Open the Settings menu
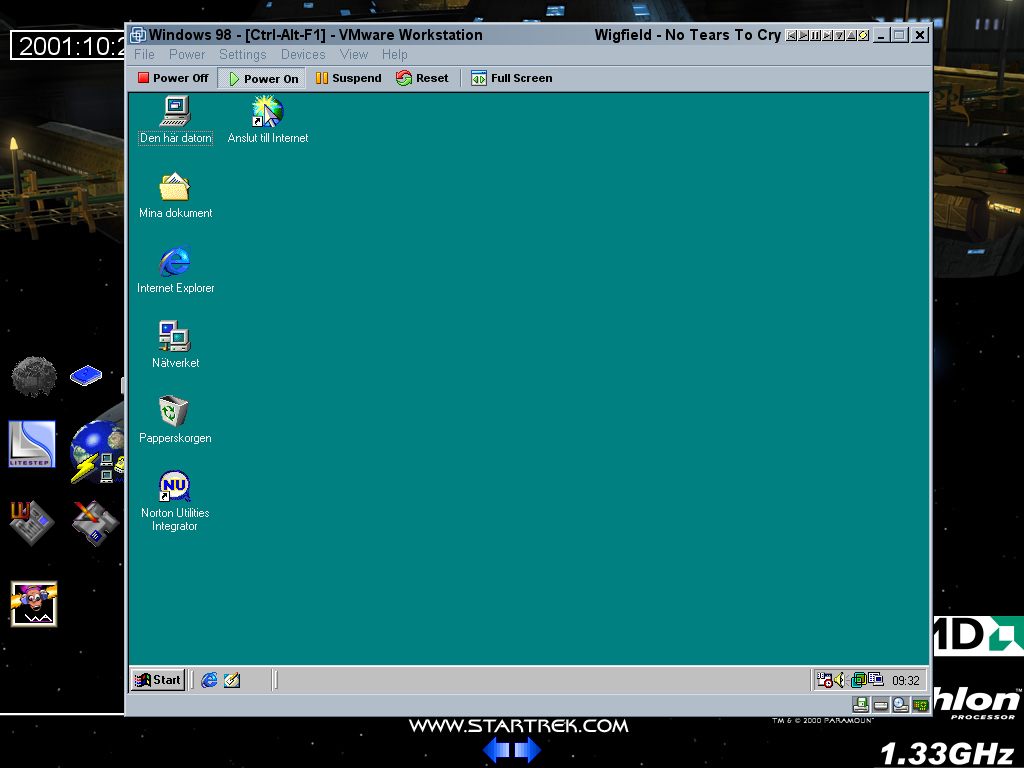The image size is (1024, 768). [x=242, y=54]
